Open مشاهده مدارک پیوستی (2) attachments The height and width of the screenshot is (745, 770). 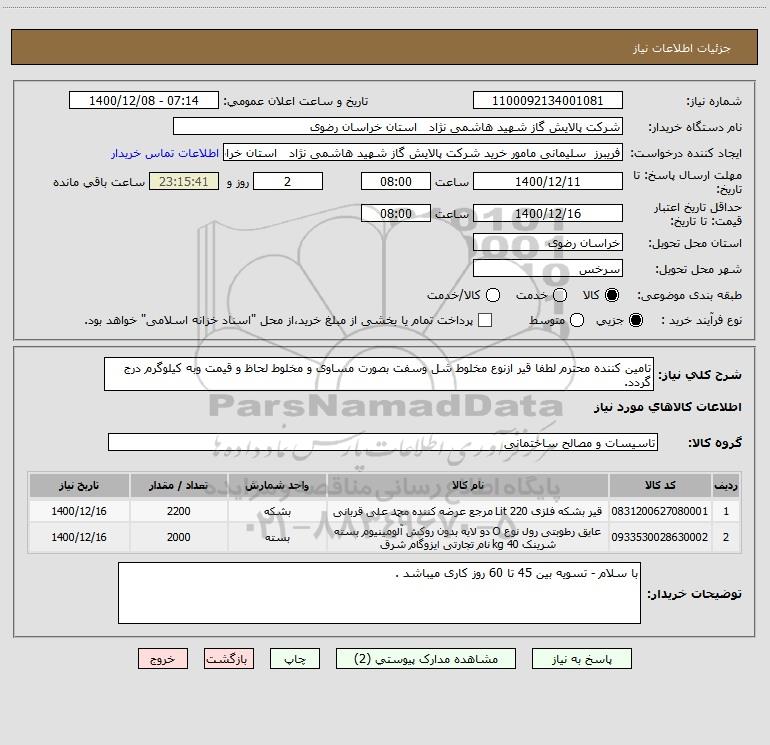pos(425,659)
